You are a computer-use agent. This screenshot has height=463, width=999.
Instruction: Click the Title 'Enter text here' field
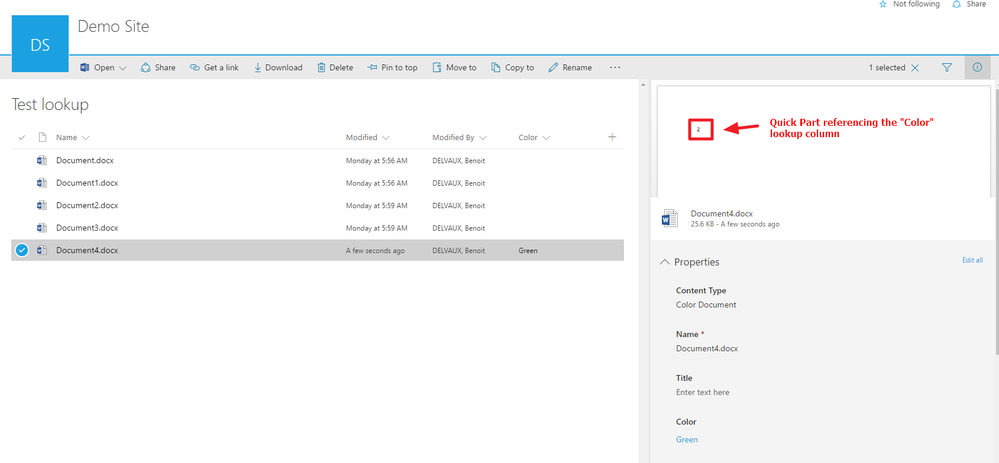703,392
